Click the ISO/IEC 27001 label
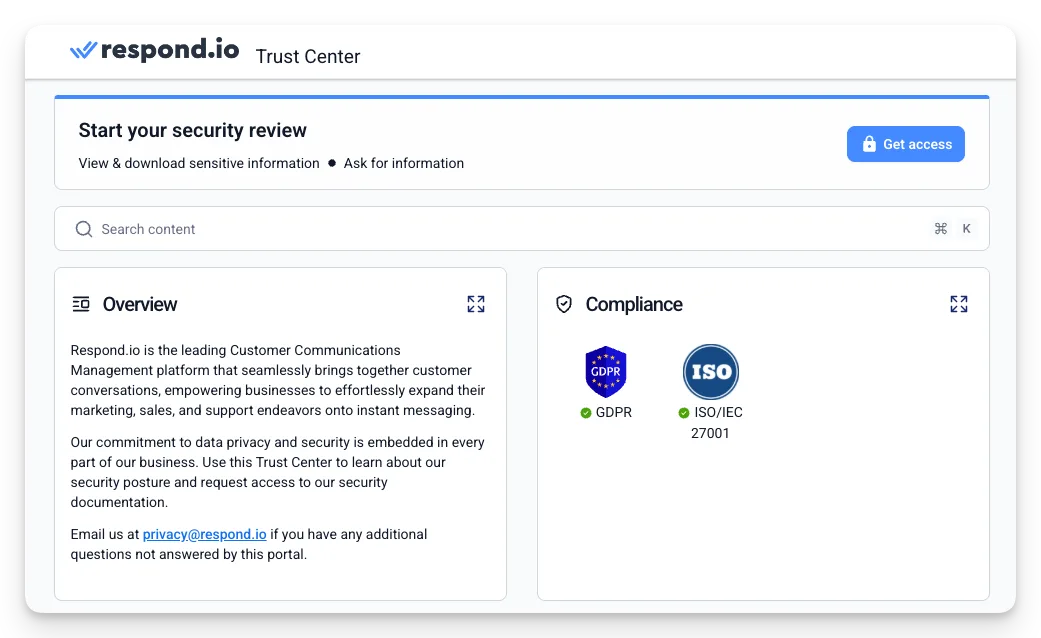The image size is (1041, 638). click(x=717, y=423)
